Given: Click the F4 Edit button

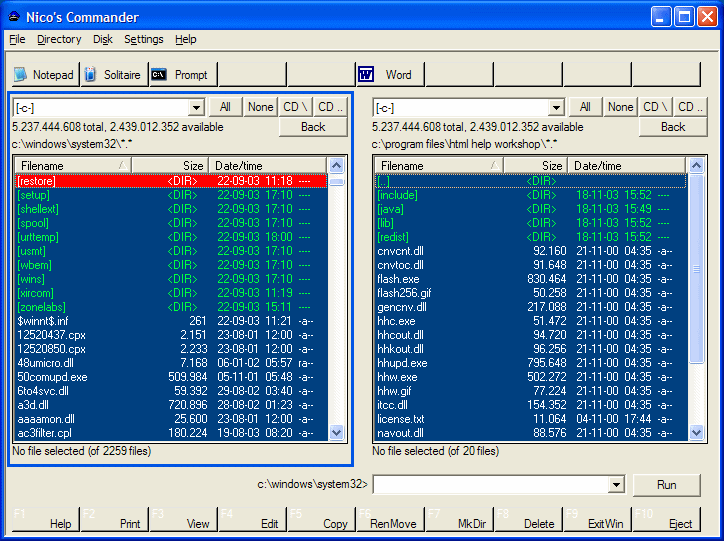Looking at the screenshot, I should [252, 519].
